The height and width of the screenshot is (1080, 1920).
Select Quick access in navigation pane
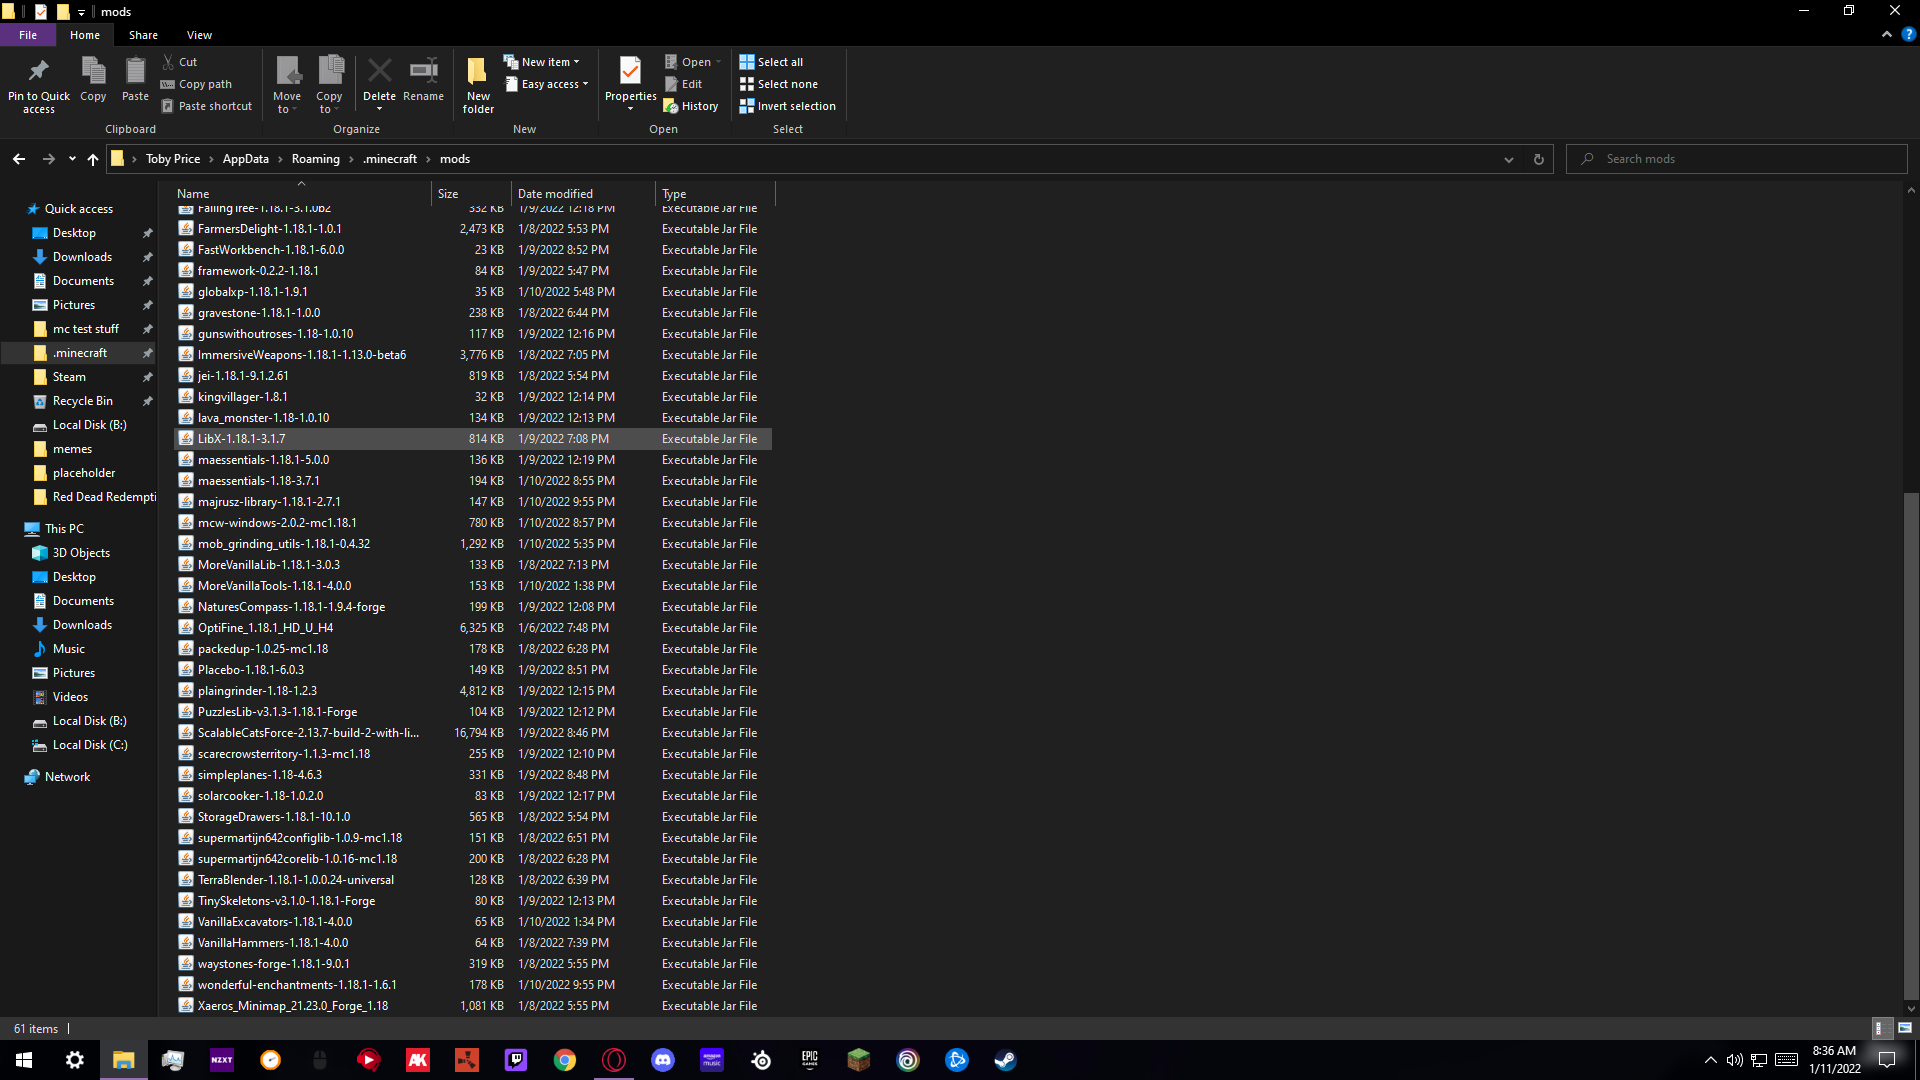click(79, 209)
